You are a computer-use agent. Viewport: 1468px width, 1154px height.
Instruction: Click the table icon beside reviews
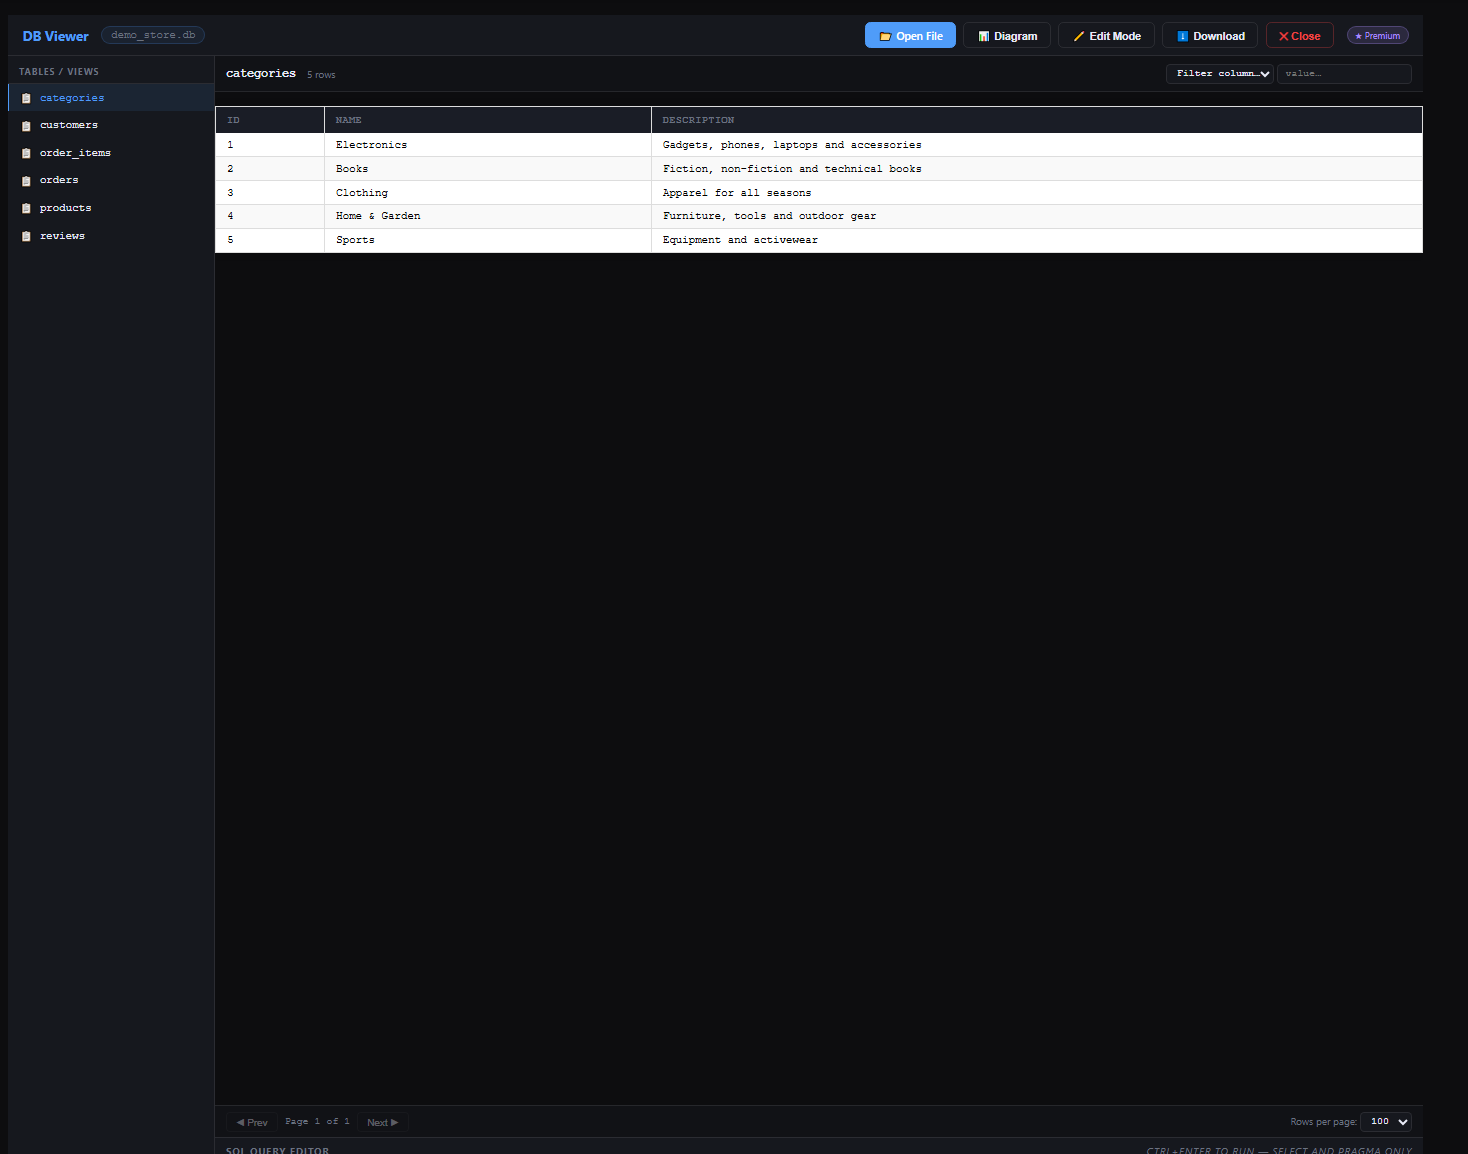[26, 236]
